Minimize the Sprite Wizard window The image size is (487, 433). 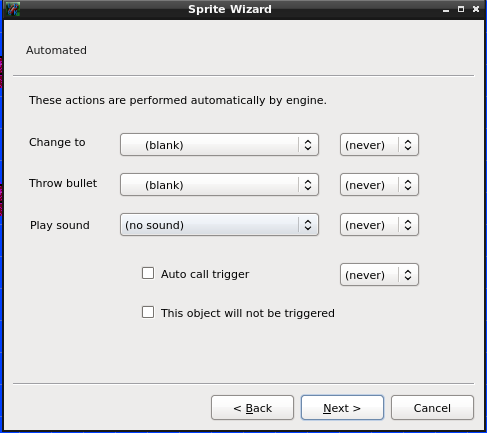(446, 10)
